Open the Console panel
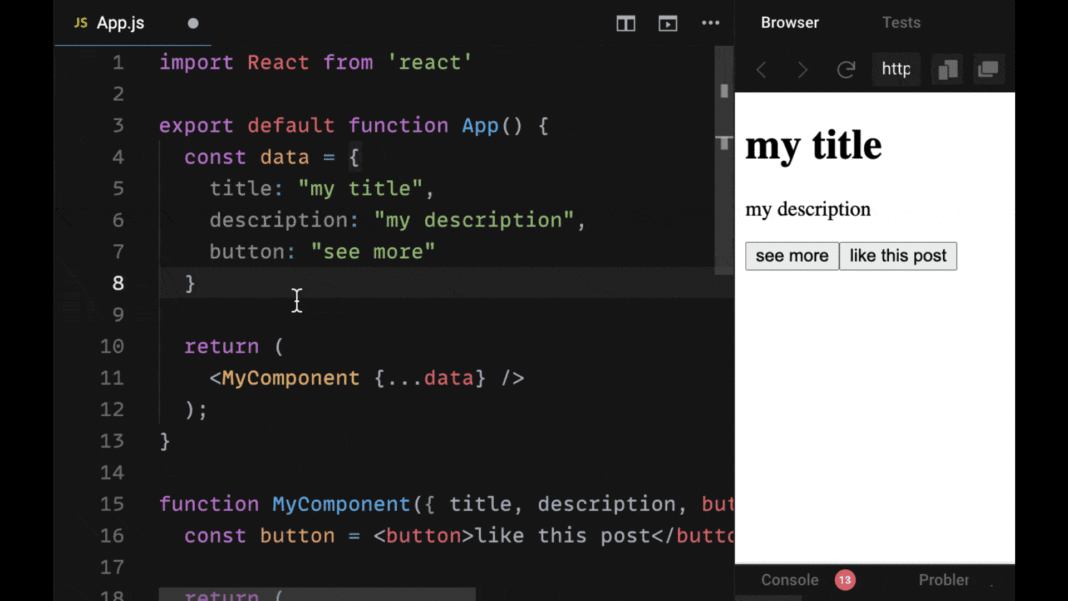 coord(790,580)
